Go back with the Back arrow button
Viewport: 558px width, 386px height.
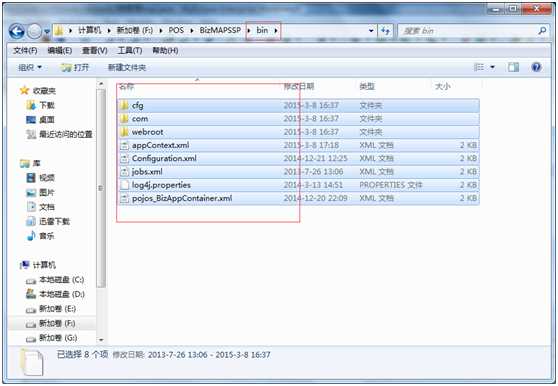17,32
